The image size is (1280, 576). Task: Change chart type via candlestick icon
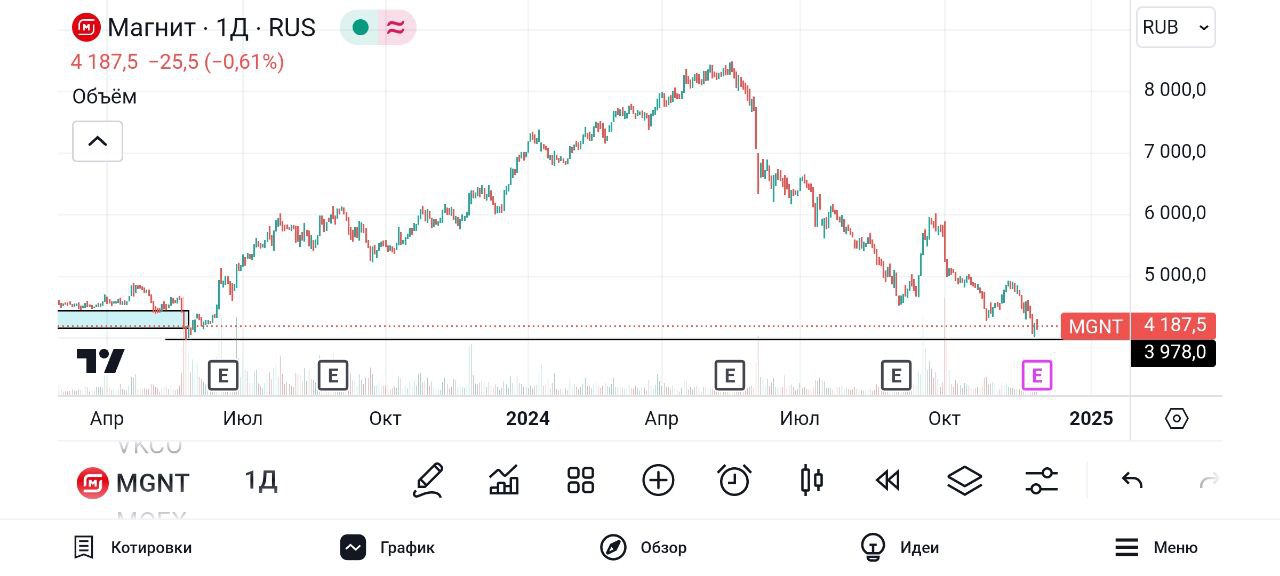(811, 481)
